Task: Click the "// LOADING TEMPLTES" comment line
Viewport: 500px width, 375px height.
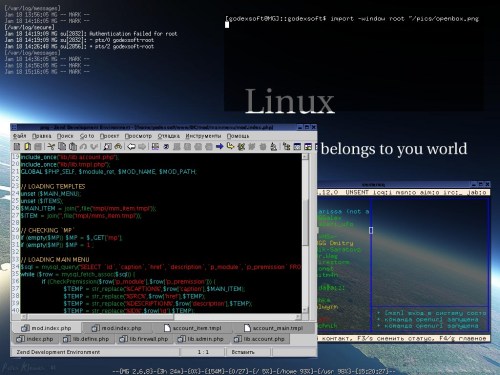Action: tap(53, 186)
